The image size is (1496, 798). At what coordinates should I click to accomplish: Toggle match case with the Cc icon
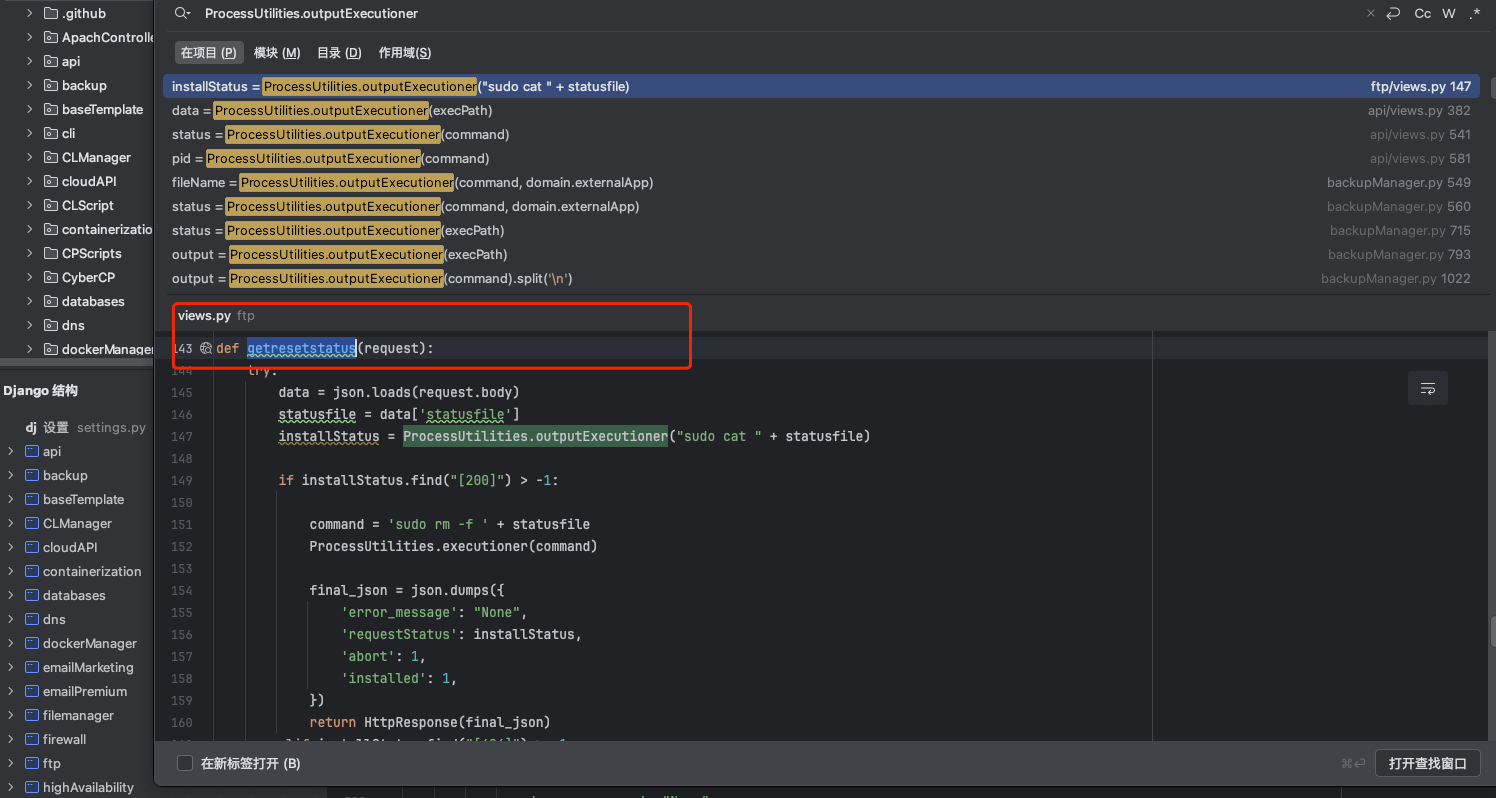[x=1422, y=13]
